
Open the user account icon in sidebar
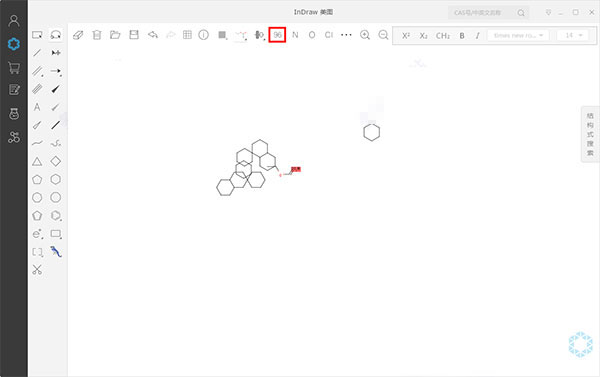pos(14,21)
